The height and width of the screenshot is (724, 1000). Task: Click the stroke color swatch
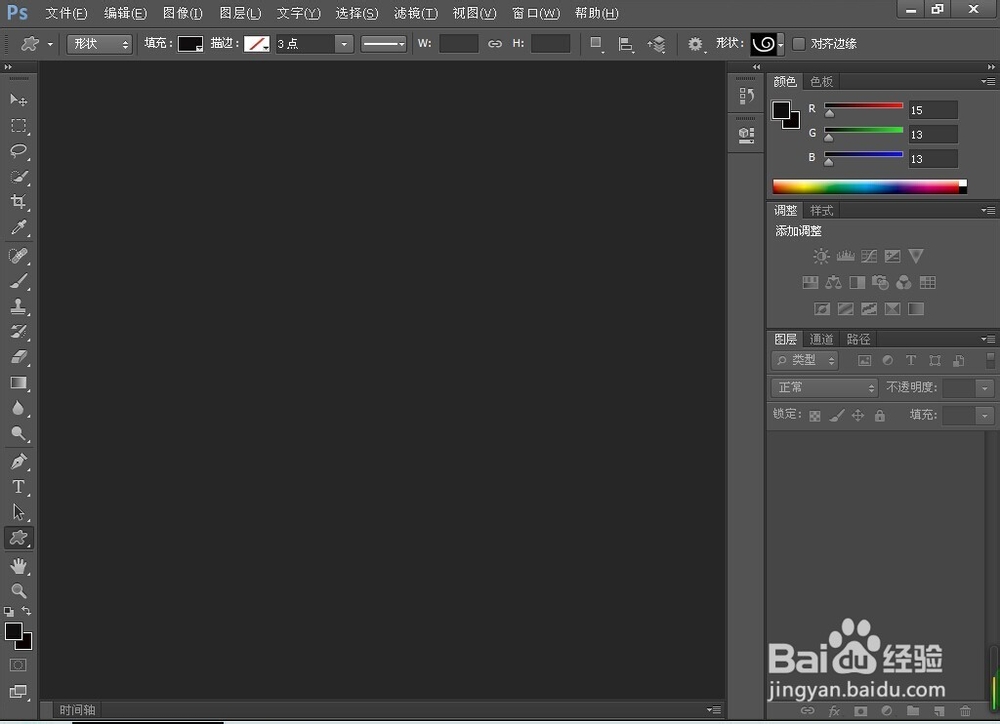click(256, 43)
